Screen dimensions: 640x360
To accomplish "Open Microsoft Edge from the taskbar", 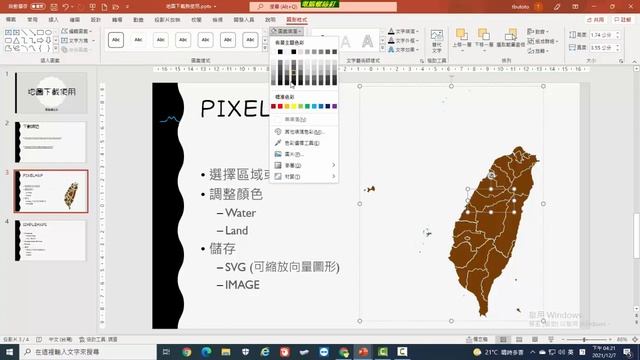I will click(x=206, y=352).
